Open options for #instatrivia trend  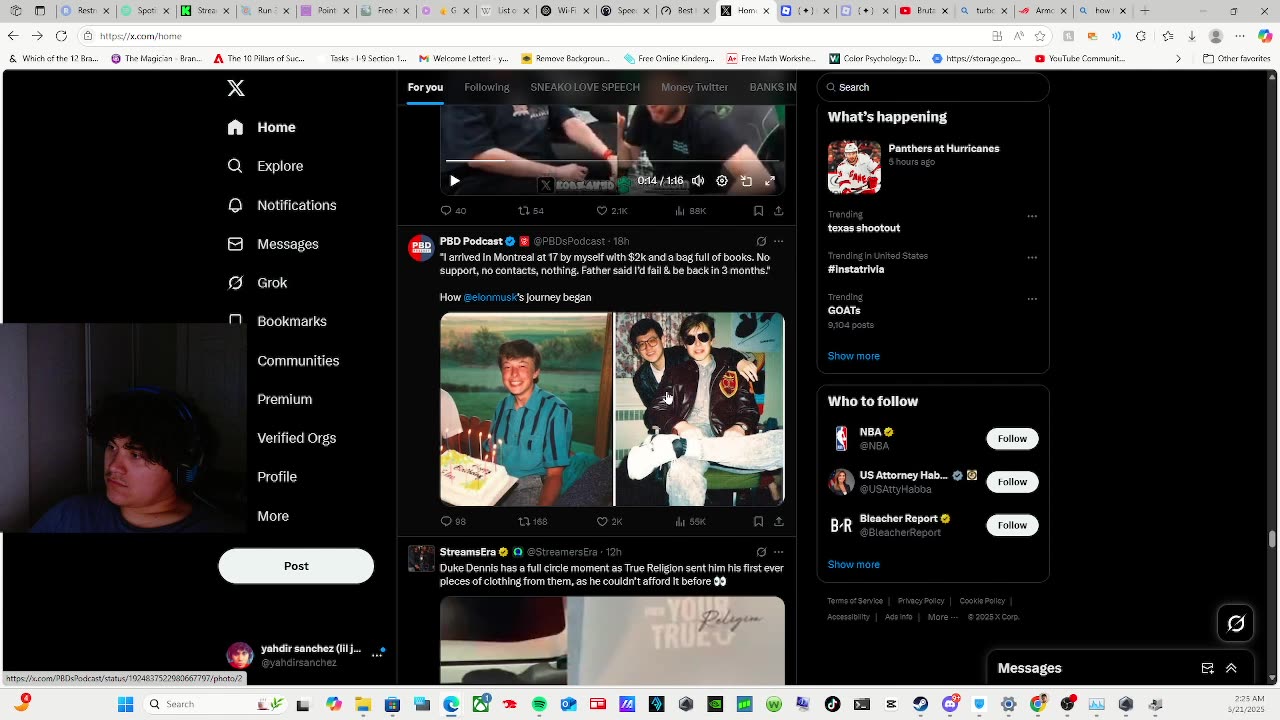[1032, 257]
